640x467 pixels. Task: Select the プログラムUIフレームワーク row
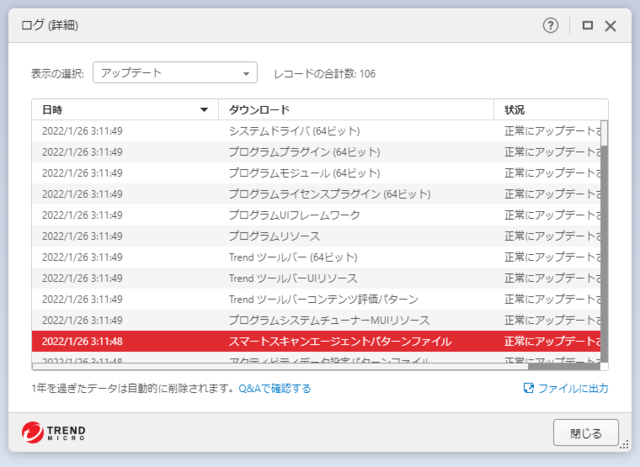point(316,215)
